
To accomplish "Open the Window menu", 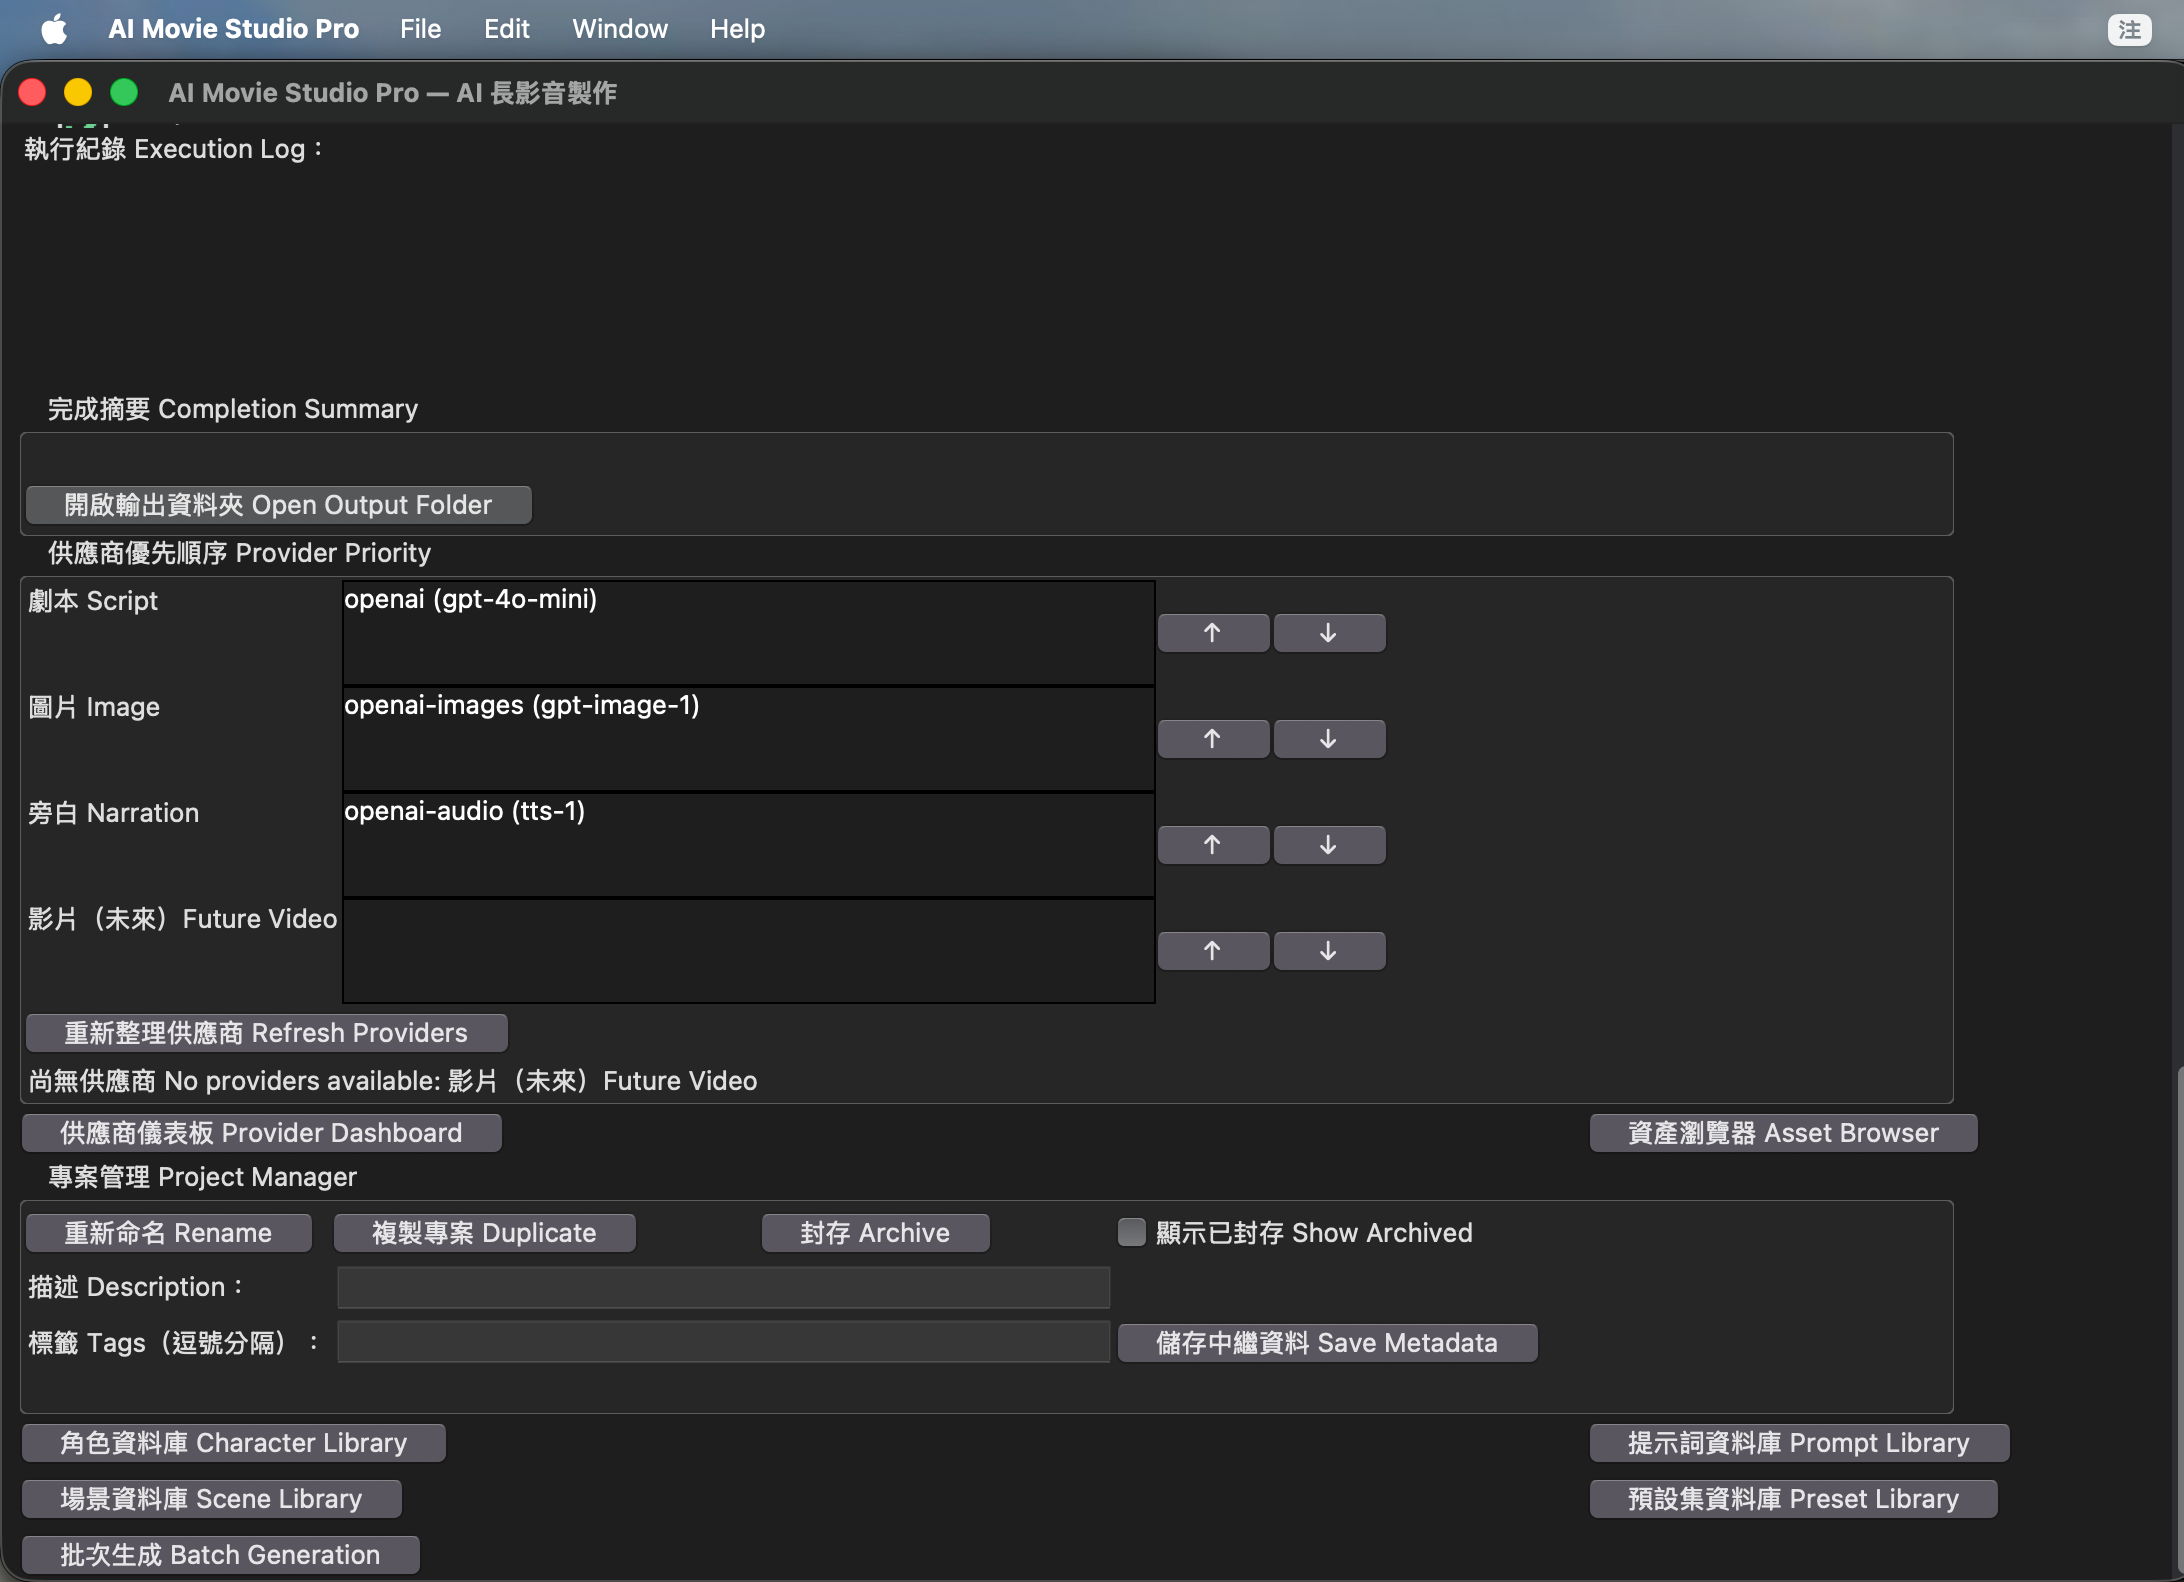I will (x=620, y=29).
